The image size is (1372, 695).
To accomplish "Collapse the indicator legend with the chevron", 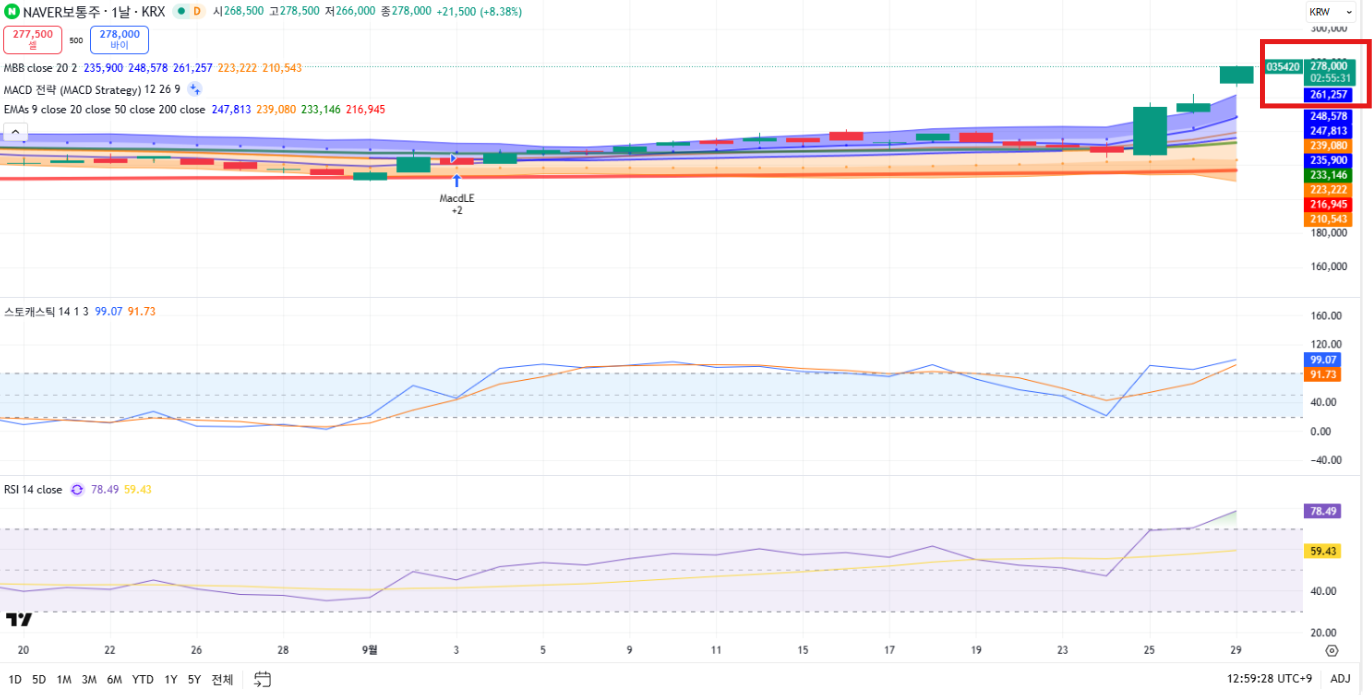I will [x=15, y=131].
